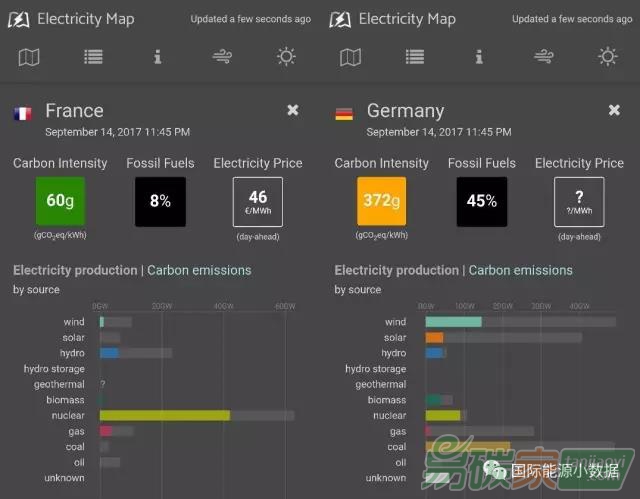This screenshot has height=499, width=640.
Task: Switch to Carbon emissions in Germany panel
Action: (x=521, y=270)
